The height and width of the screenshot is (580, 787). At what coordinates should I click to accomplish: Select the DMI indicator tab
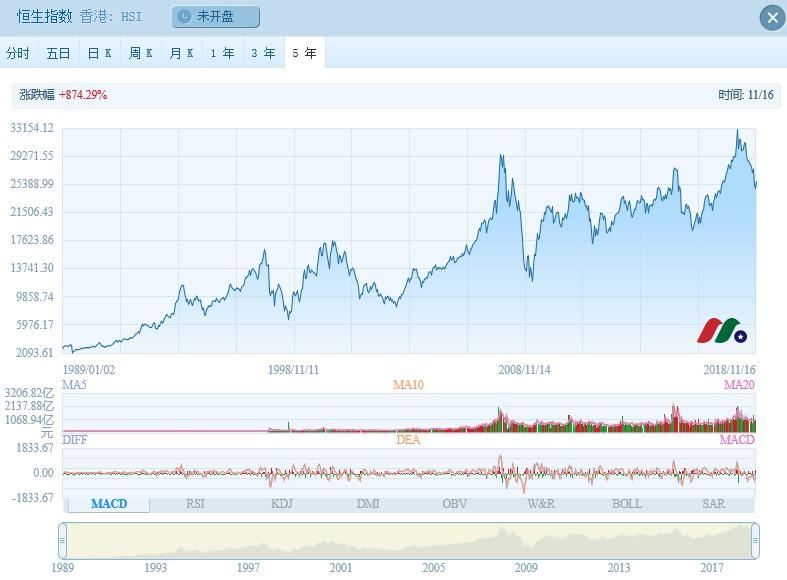coord(368,504)
